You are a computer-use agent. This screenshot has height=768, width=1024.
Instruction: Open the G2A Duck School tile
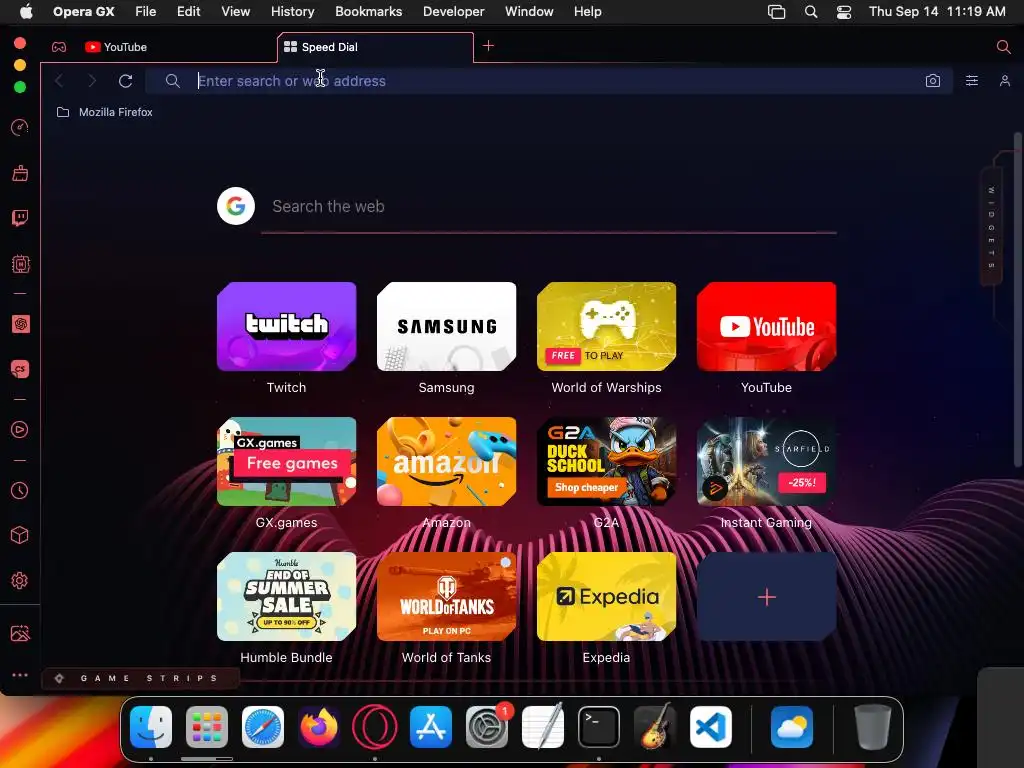pos(607,462)
